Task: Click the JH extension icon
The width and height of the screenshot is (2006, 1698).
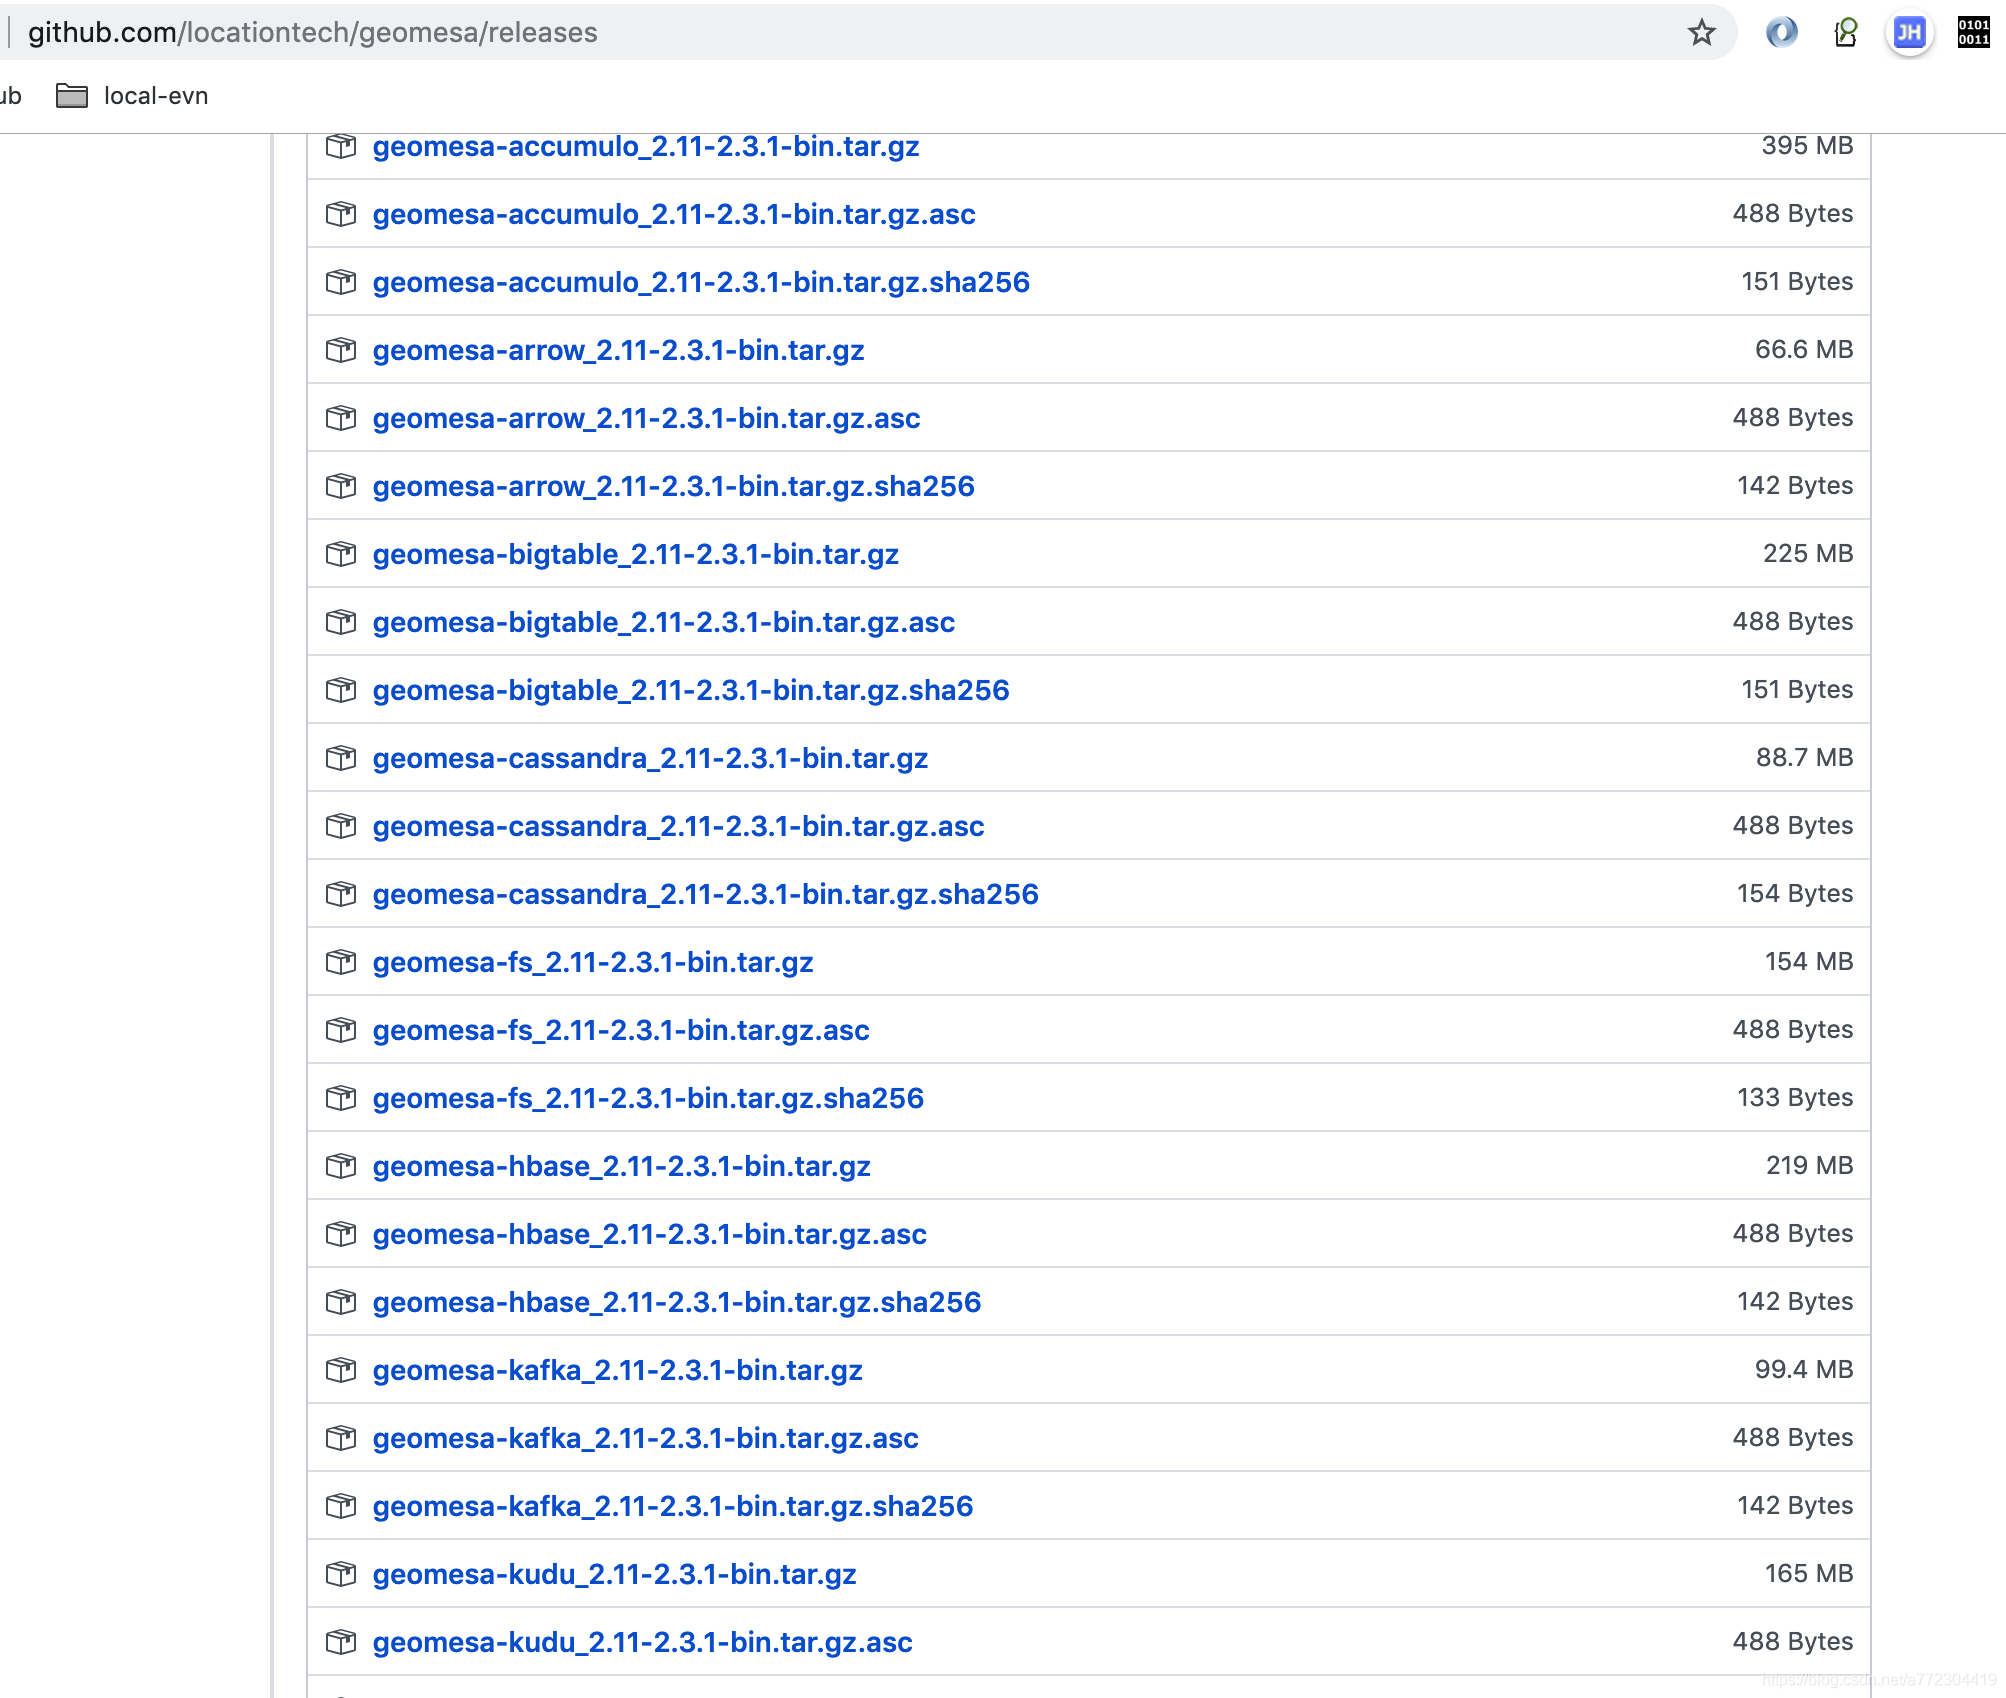Action: pos(1909,33)
